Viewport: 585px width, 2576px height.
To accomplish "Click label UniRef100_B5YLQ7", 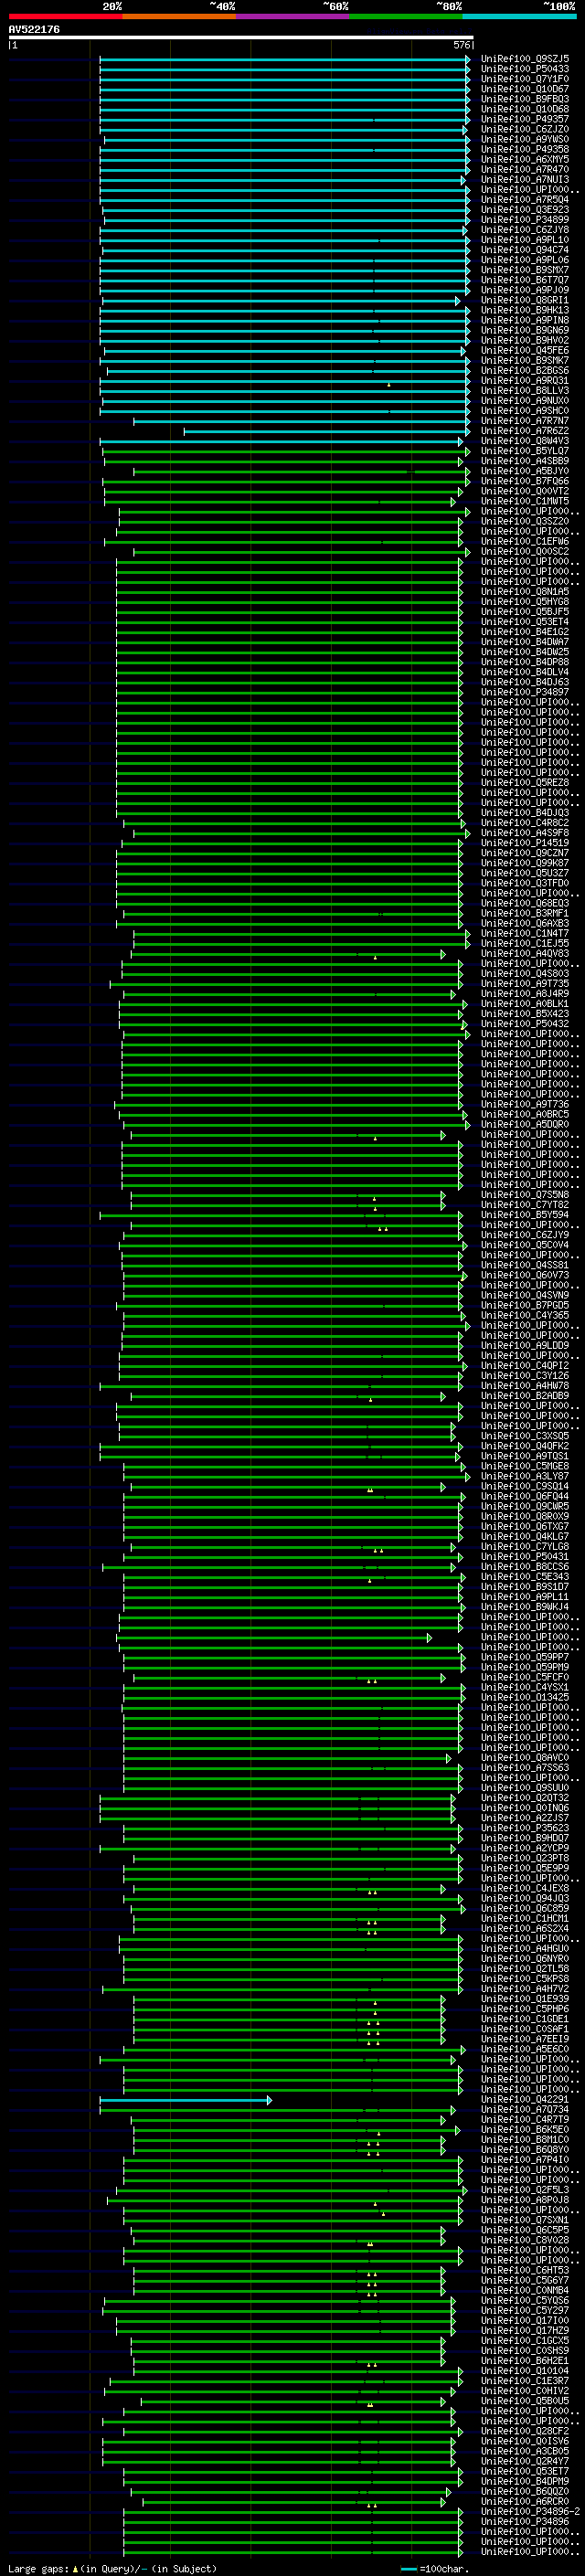I will [x=525, y=451].
